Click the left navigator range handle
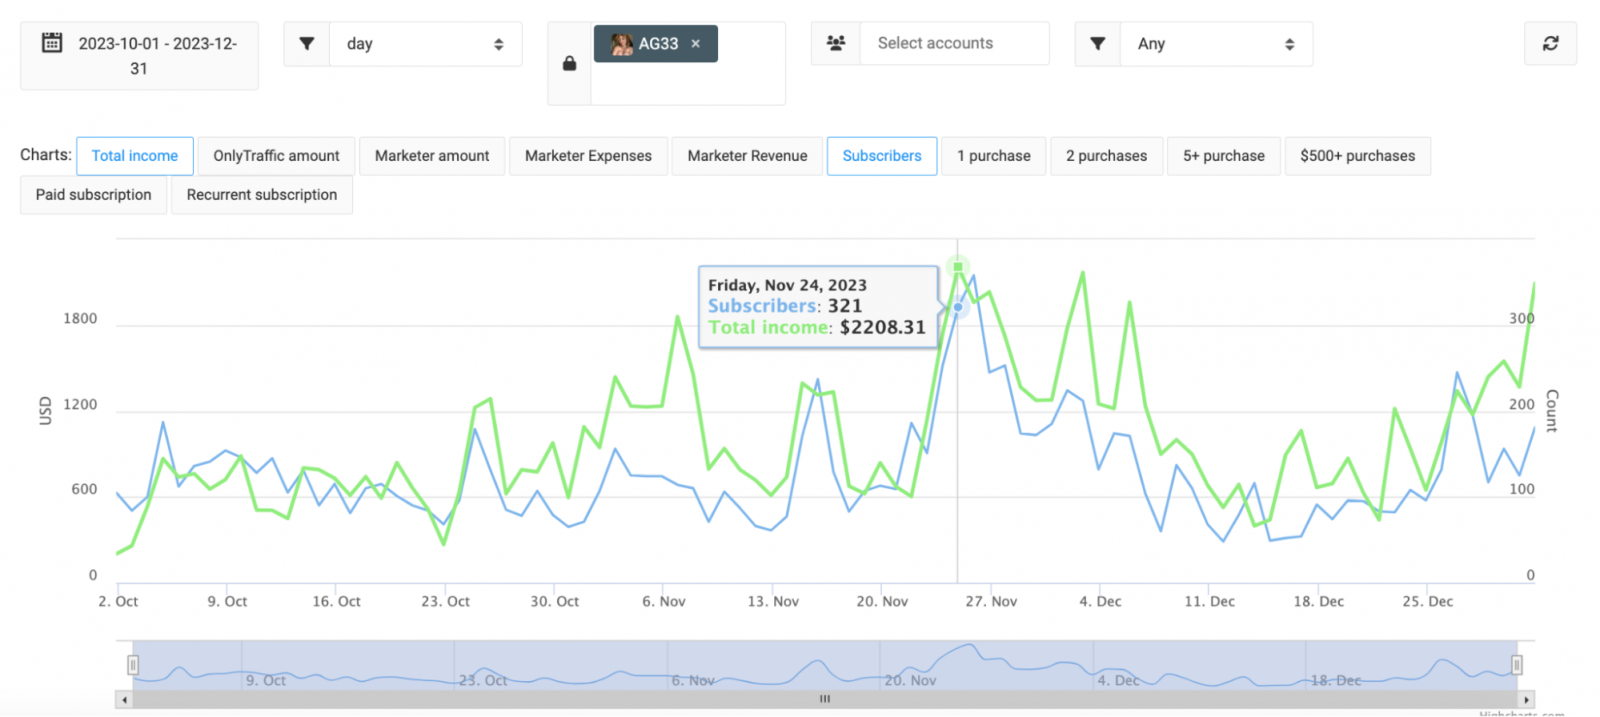 133,665
